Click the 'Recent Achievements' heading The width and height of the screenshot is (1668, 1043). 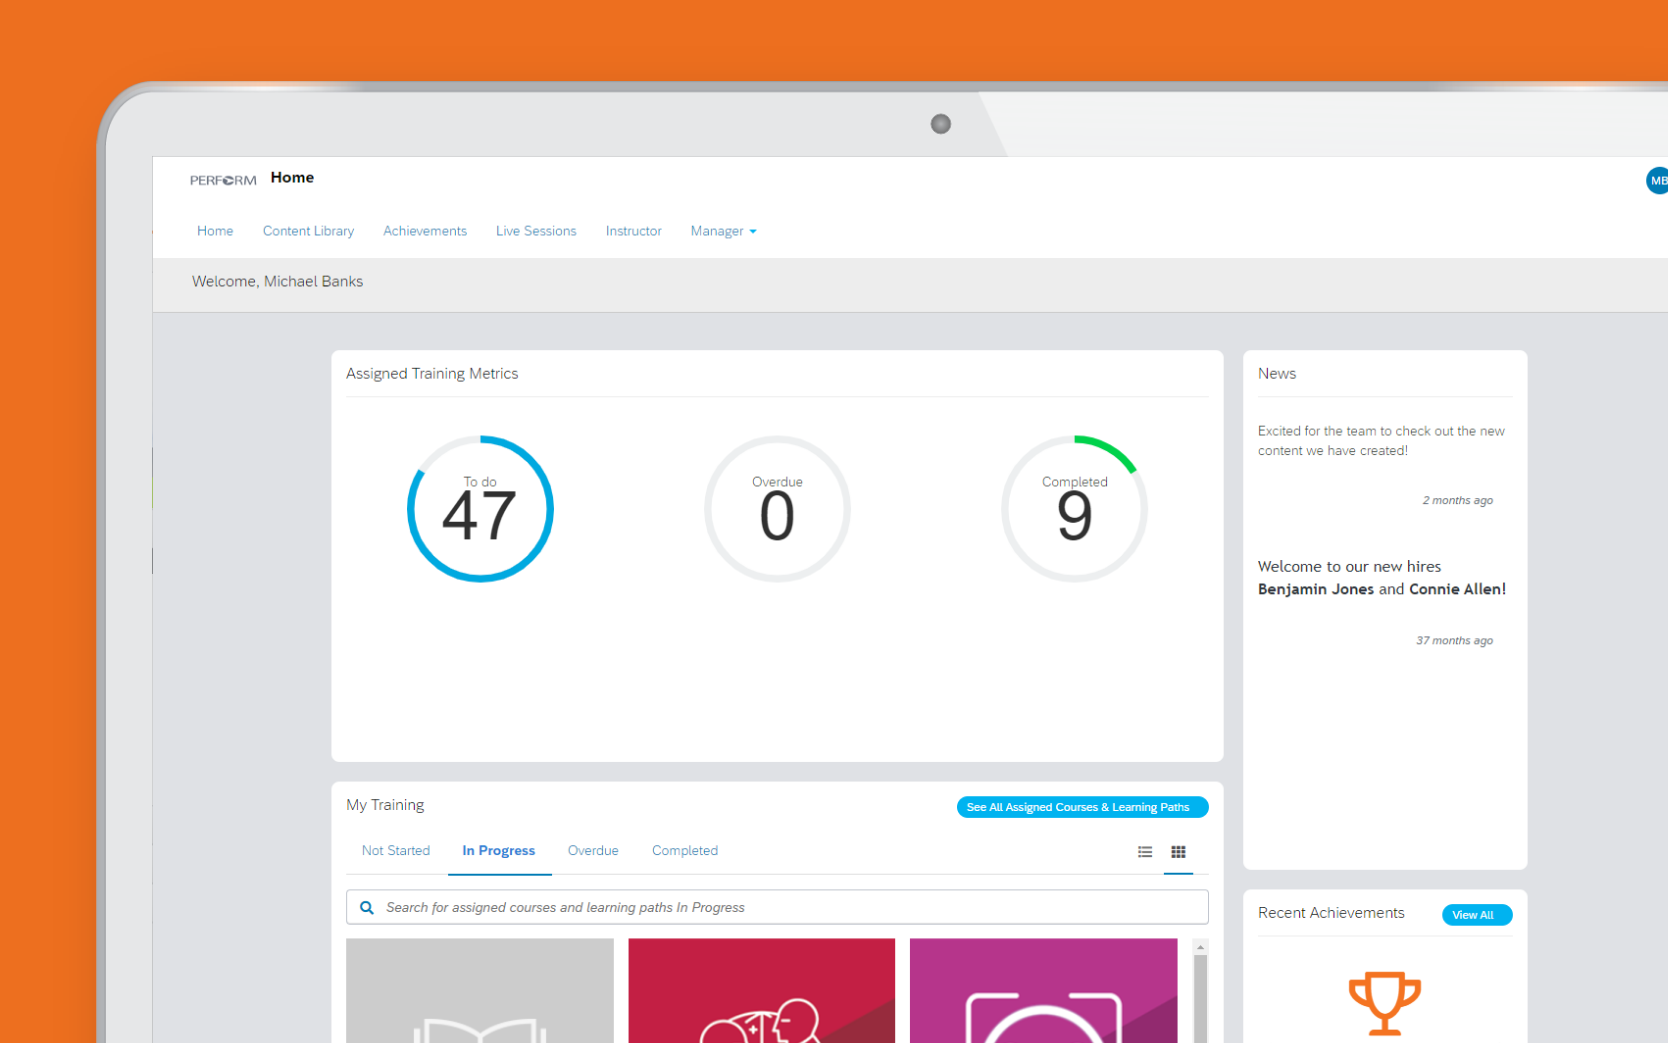(x=1331, y=913)
